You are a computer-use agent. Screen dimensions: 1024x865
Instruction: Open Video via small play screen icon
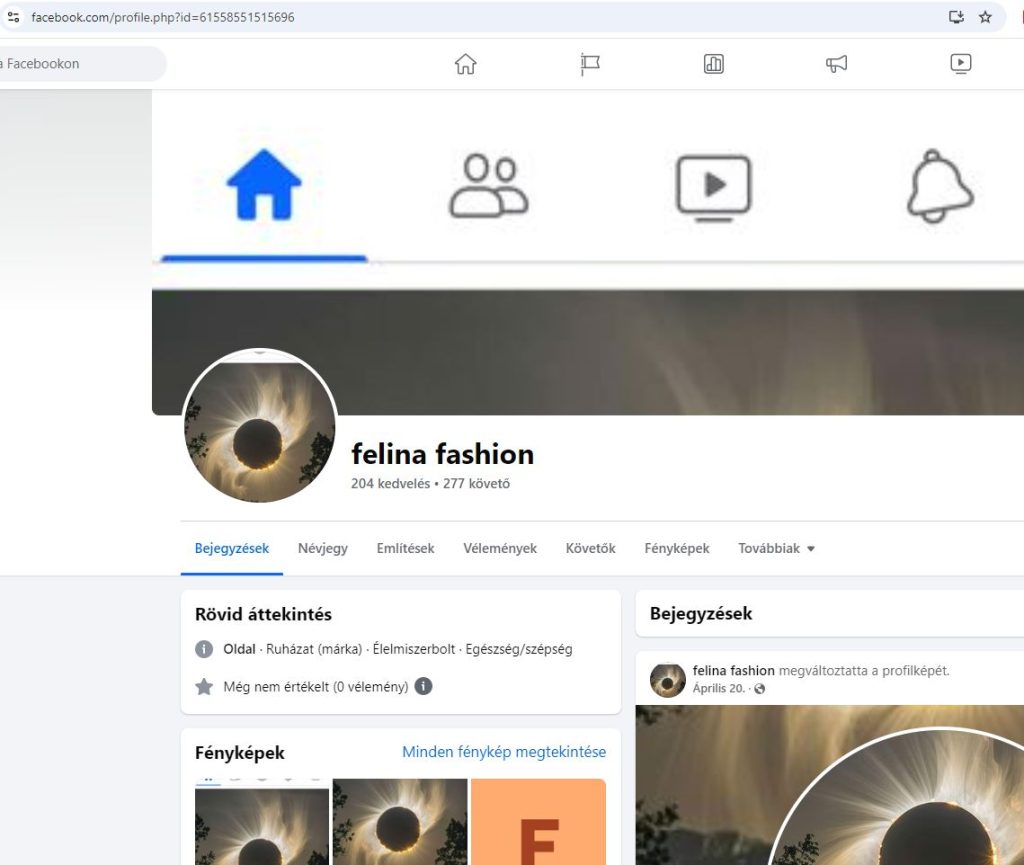(x=961, y=64)
